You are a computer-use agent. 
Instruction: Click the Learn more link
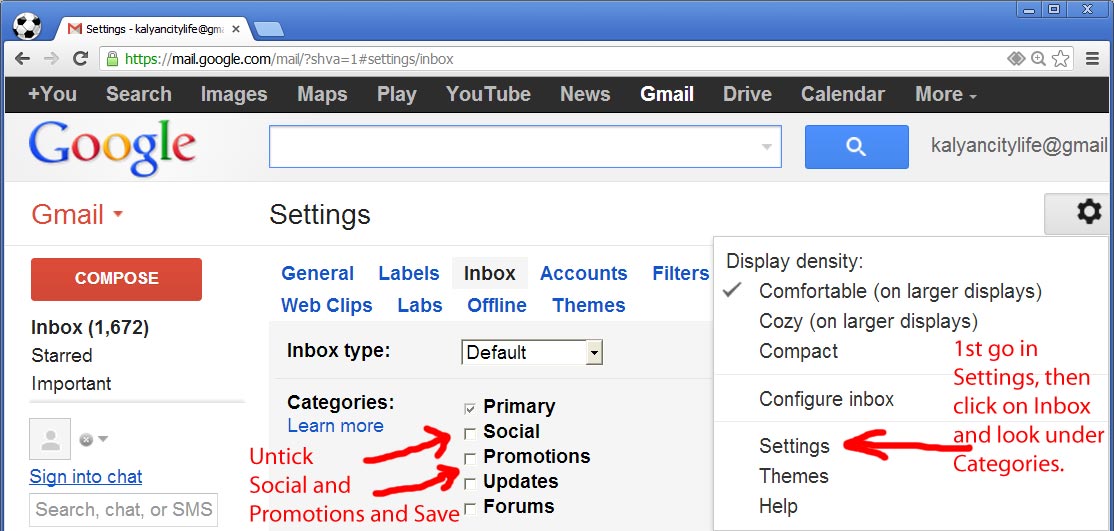[x=335, y=426]
